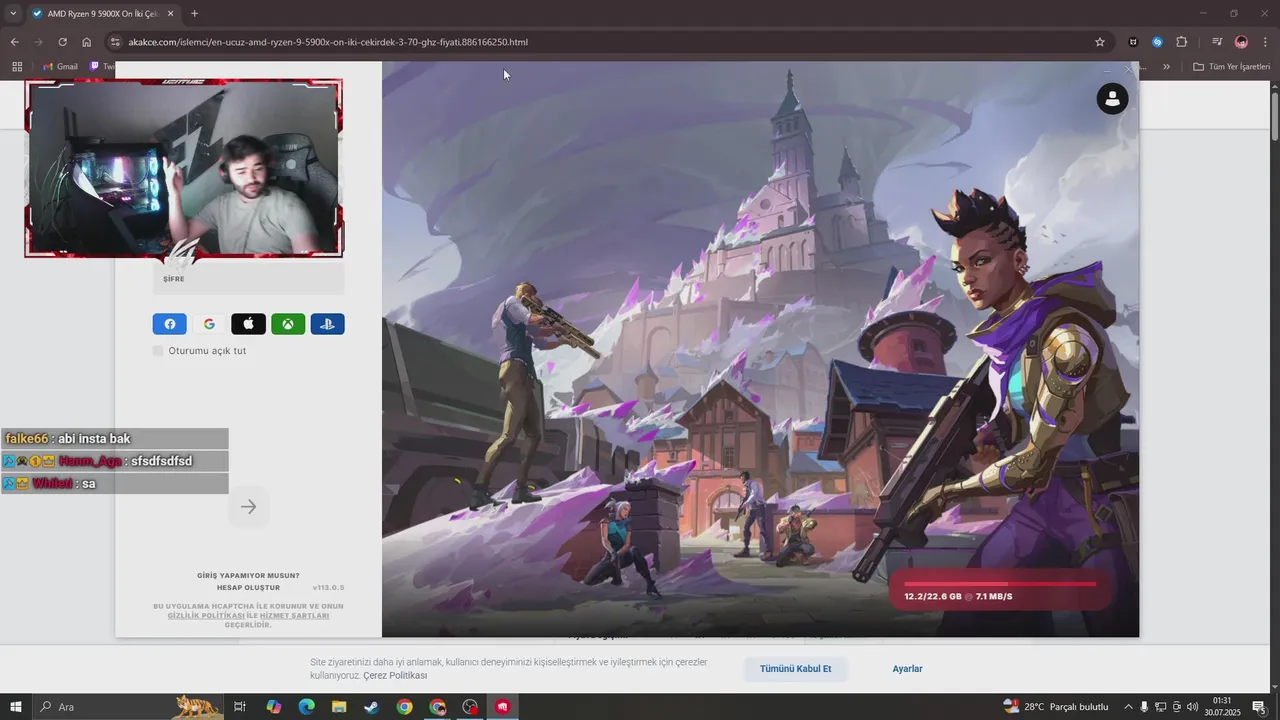Open the Windows notification center
The image size is (1280, 720).
pyautogui.click(x=1259, y=707)
